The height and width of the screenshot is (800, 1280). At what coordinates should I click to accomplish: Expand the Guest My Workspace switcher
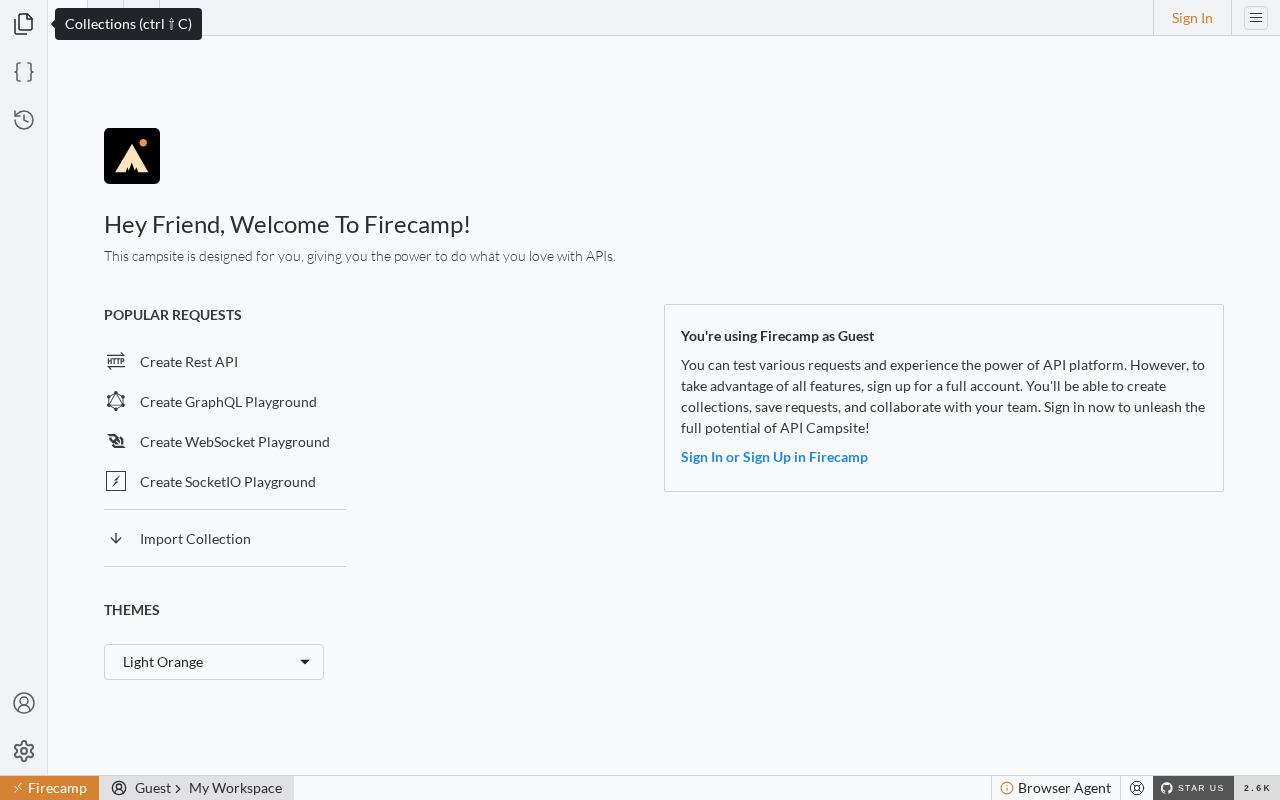coord(197,788)
